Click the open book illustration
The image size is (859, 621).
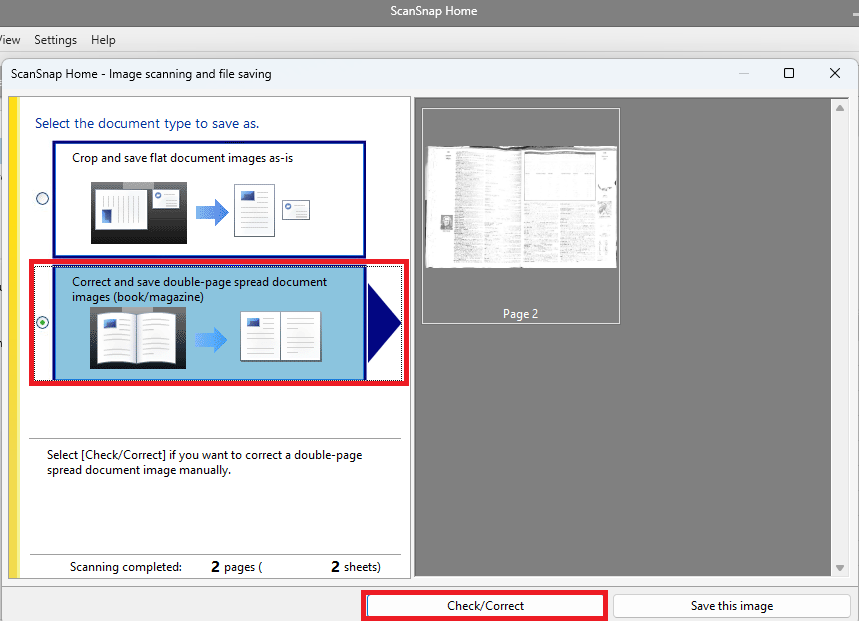point(137,338)
